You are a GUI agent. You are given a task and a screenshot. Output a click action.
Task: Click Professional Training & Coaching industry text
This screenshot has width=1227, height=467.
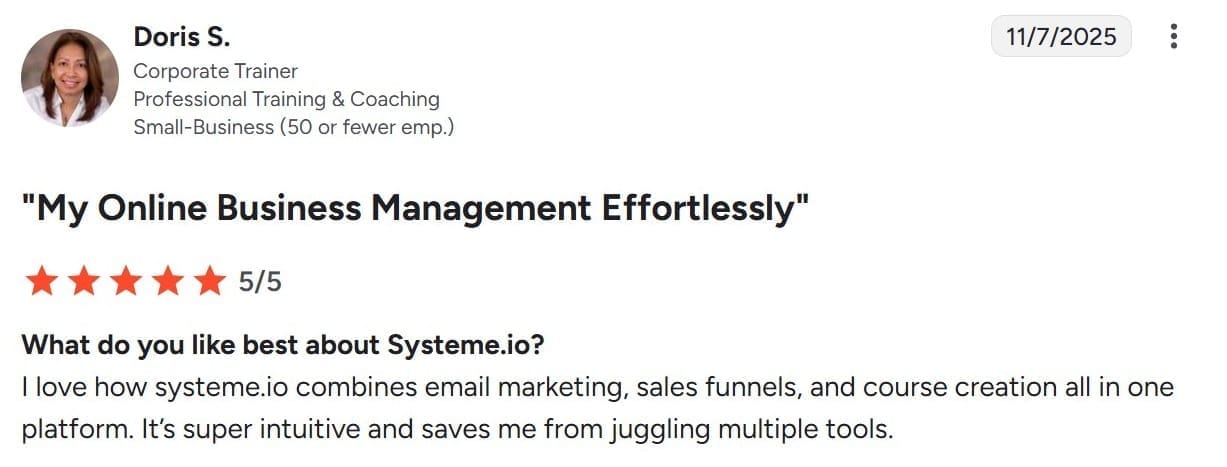pos(286,99)
